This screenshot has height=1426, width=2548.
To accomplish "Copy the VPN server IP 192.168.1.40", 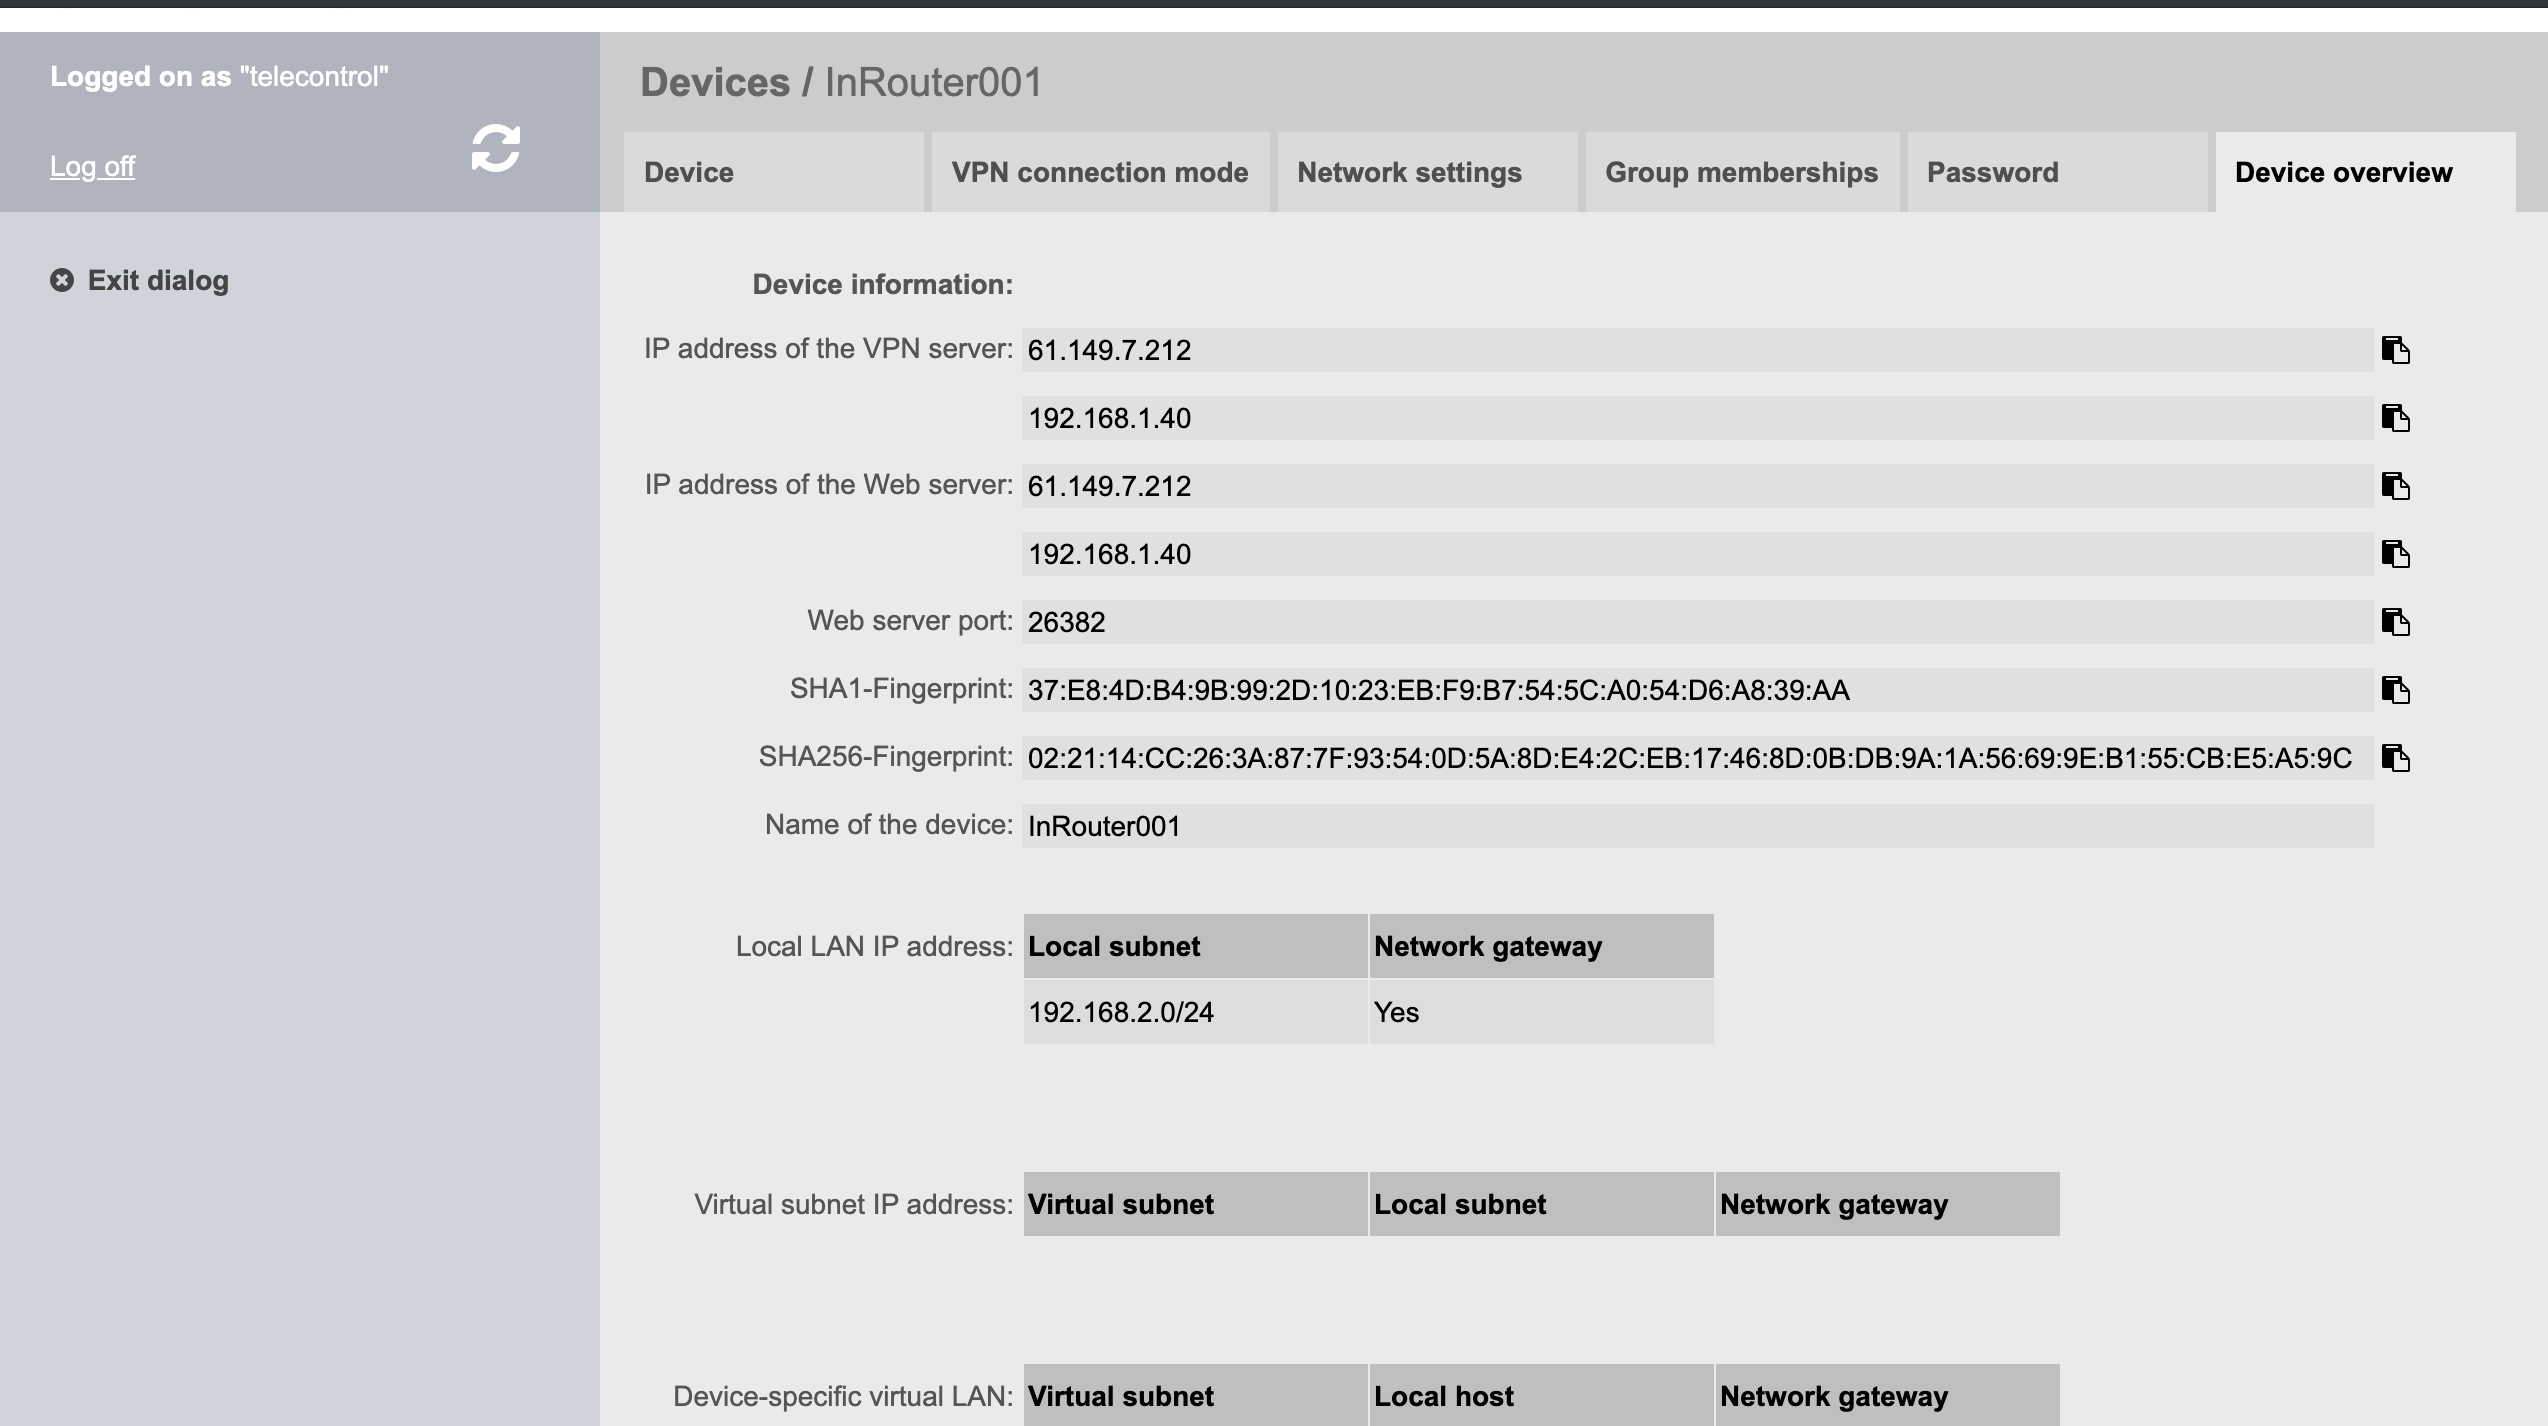I will (x=2395, y=418).
